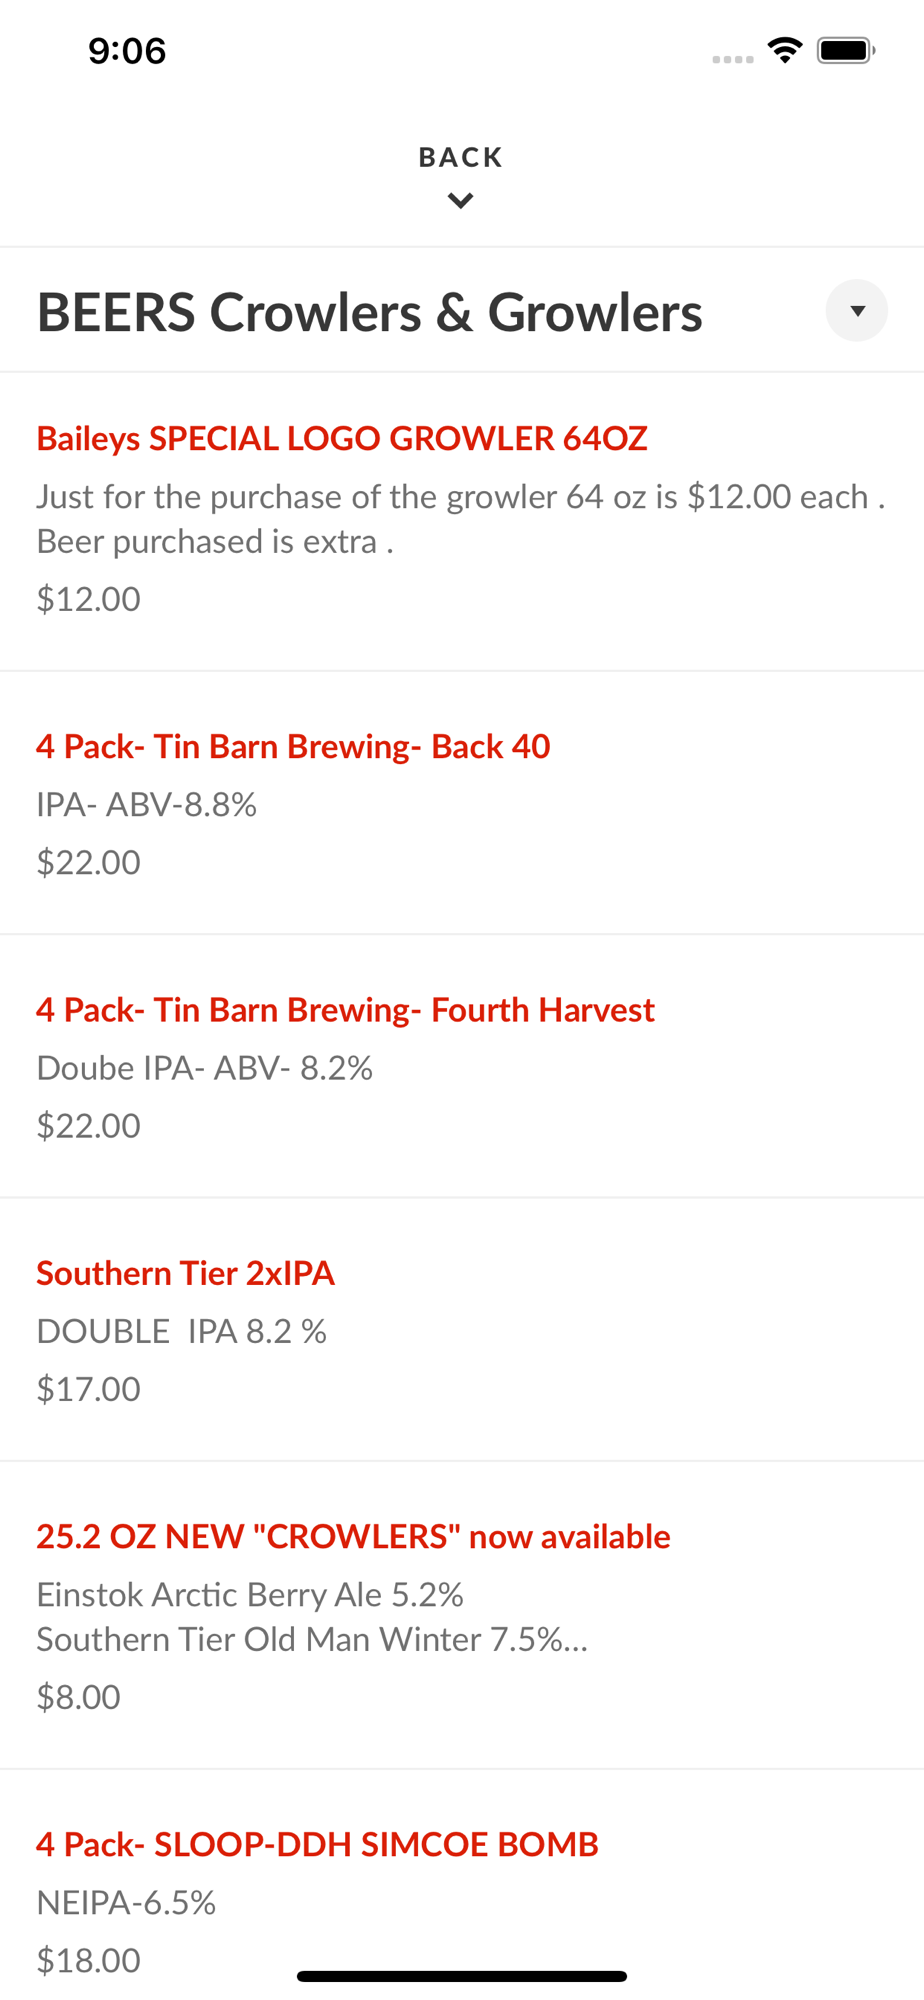Image resolution: width=924 pixels, height=2000 pixels.
Task: Tap the Einstok Arctic Berry Ale description
Action: [250, 1594]
